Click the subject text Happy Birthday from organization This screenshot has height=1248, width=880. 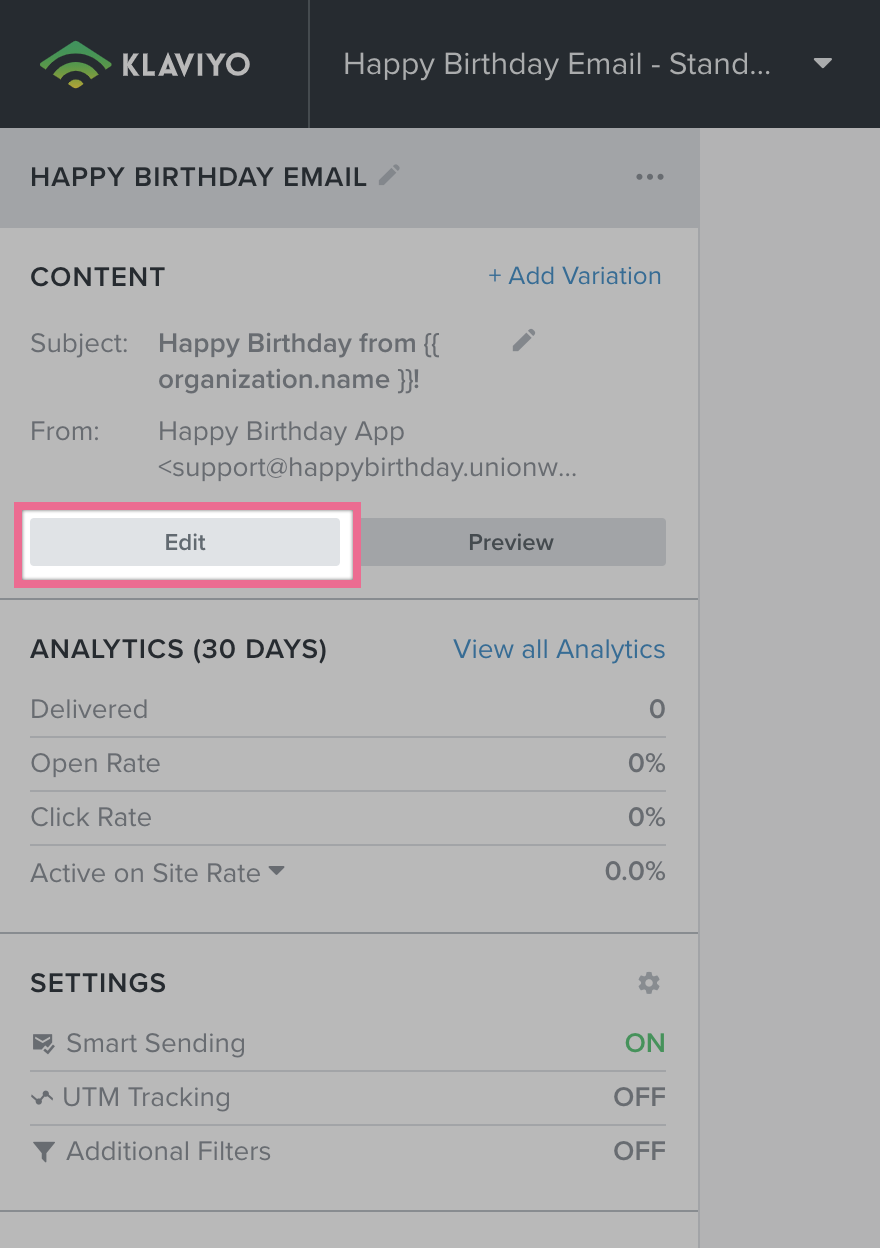299,361
